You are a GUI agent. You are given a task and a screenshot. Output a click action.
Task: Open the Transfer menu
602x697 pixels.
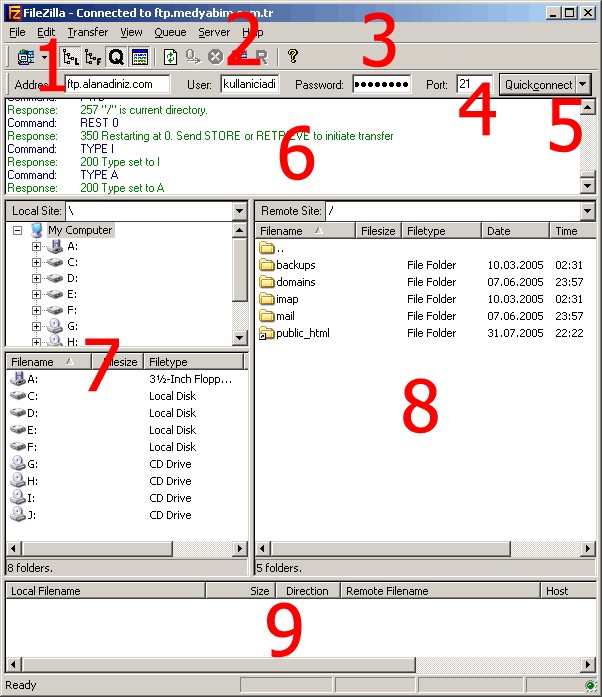click(x=87, y=32)
